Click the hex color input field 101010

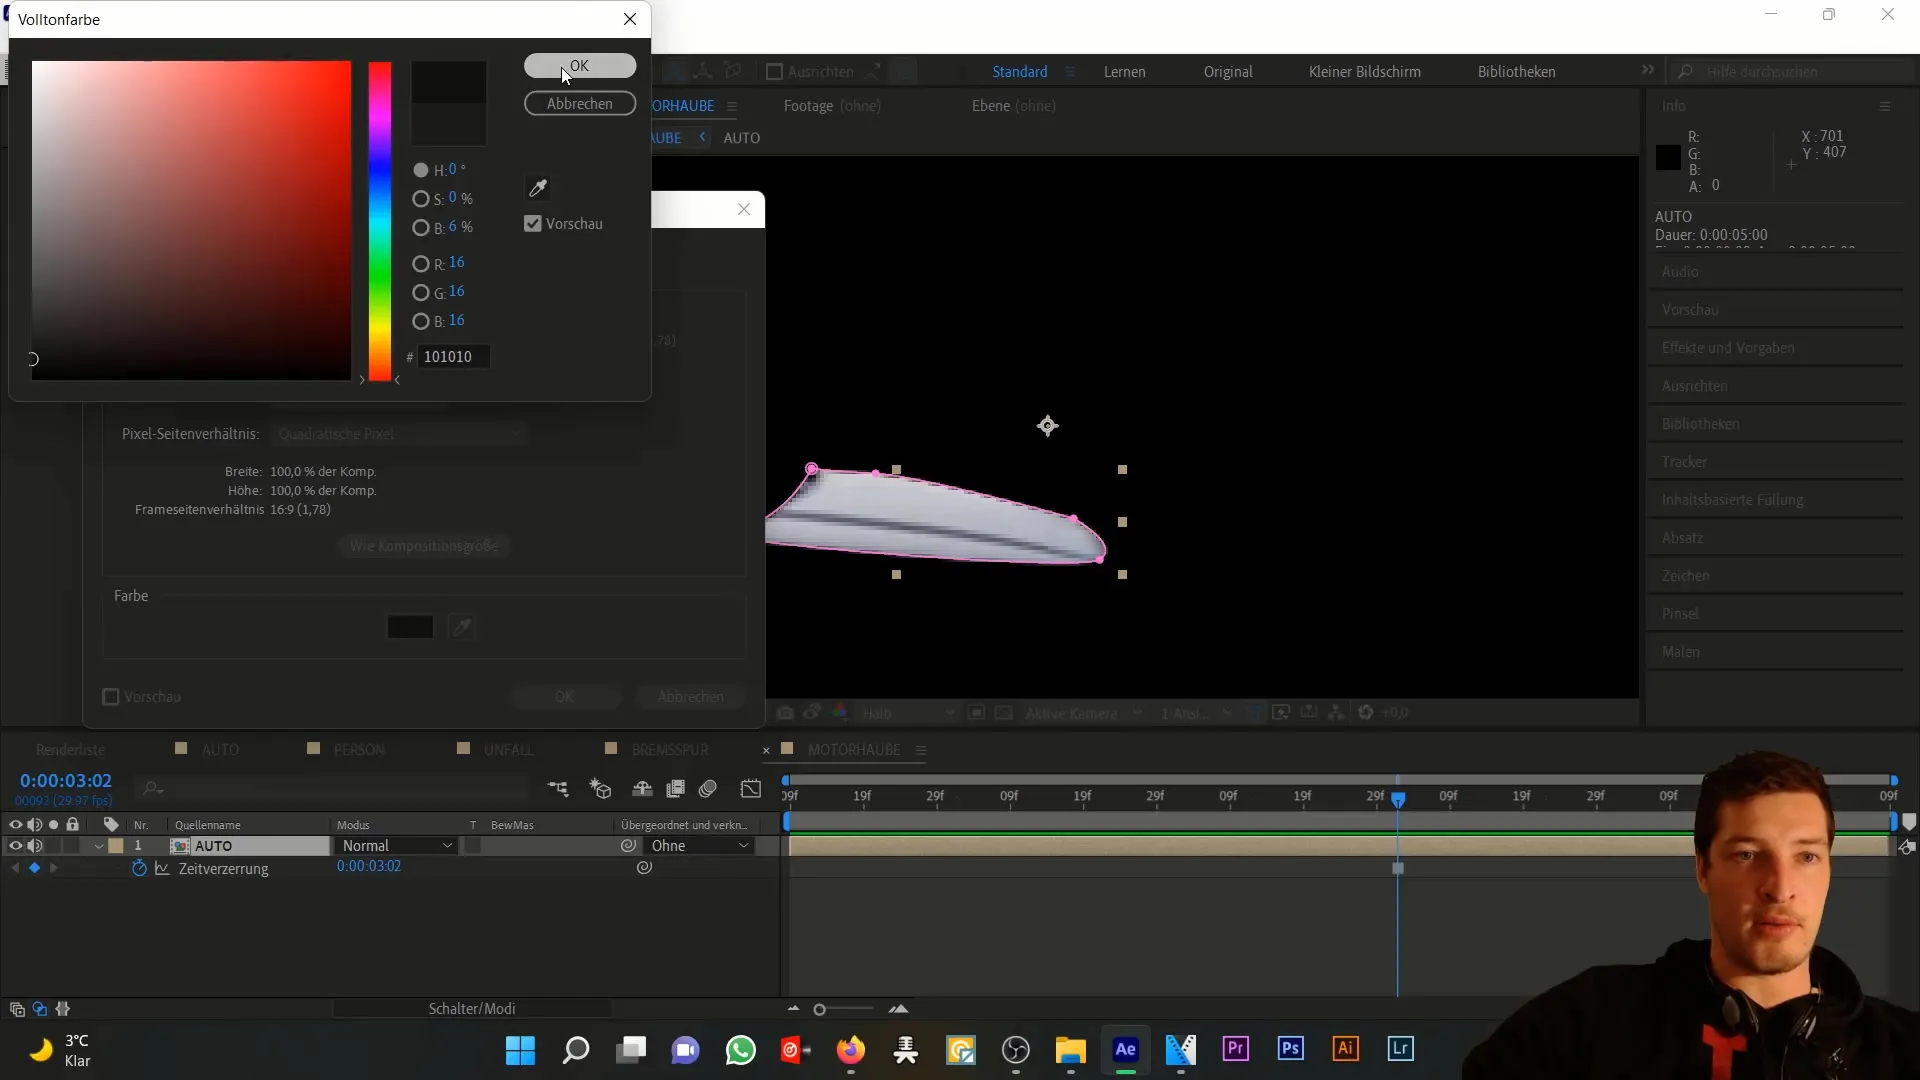tap(448, 356)
